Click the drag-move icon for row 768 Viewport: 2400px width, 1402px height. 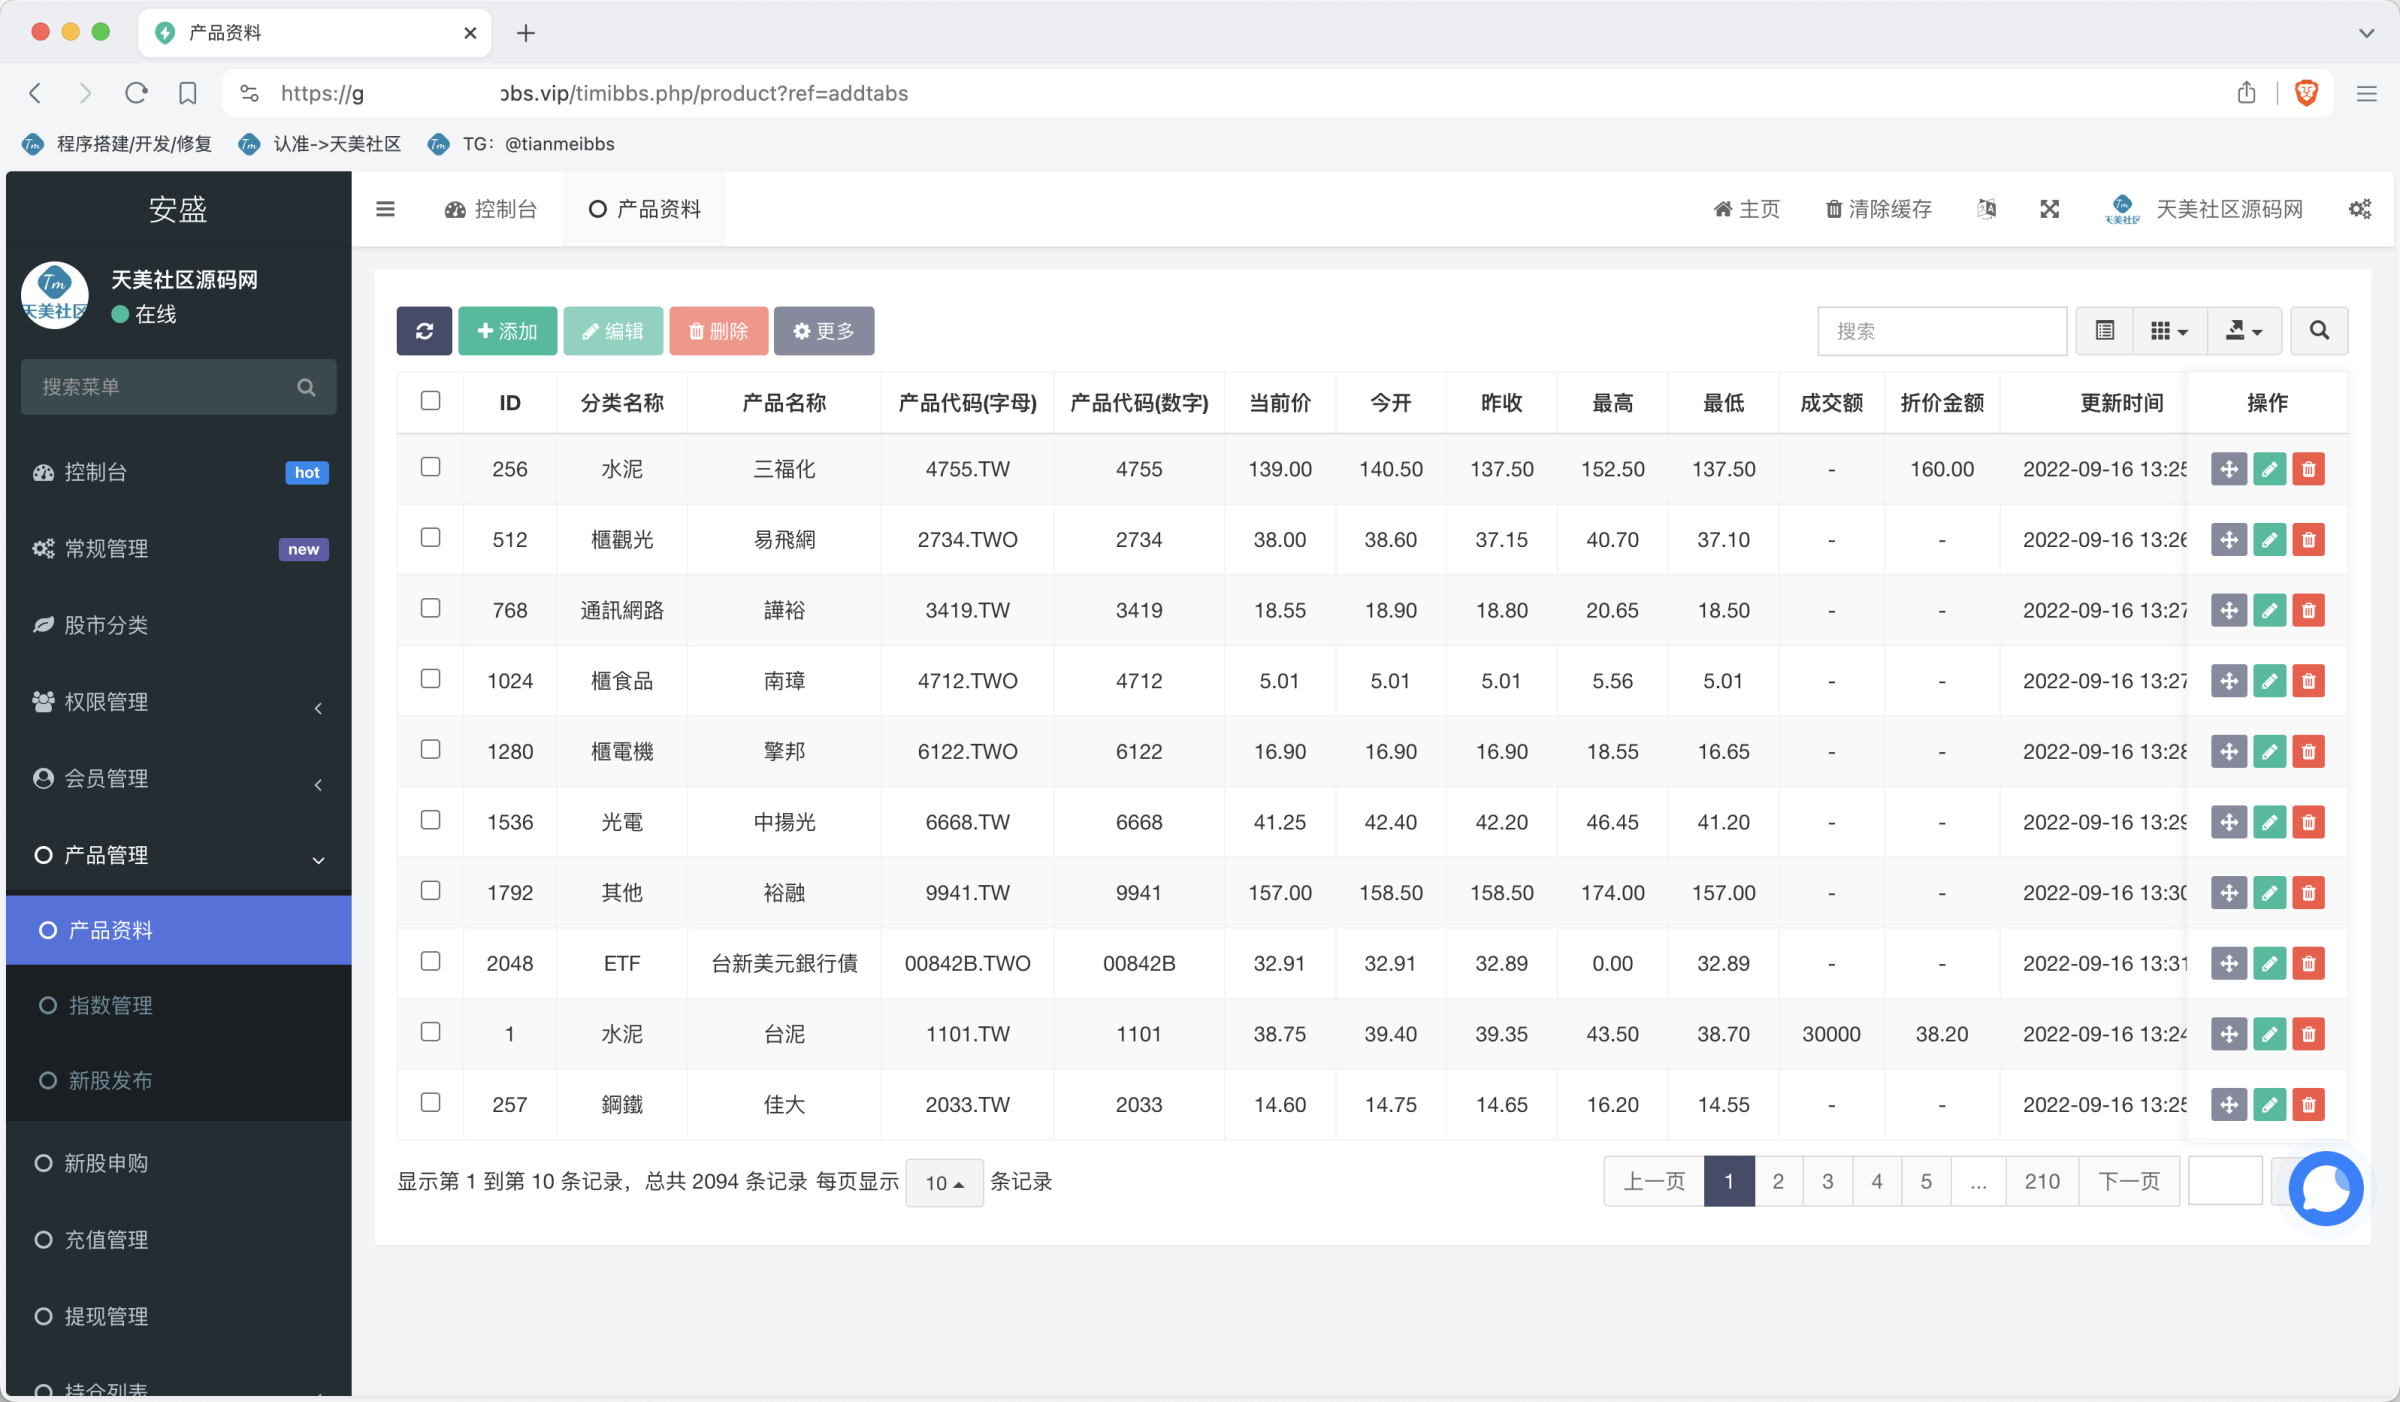(2229, 610)
